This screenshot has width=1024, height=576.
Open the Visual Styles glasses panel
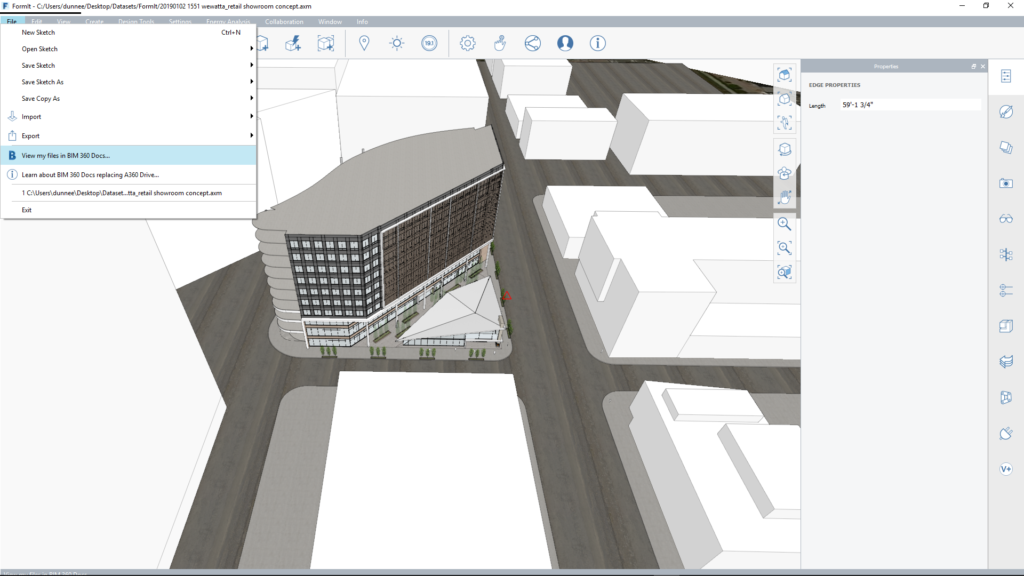coord(1006,219)
